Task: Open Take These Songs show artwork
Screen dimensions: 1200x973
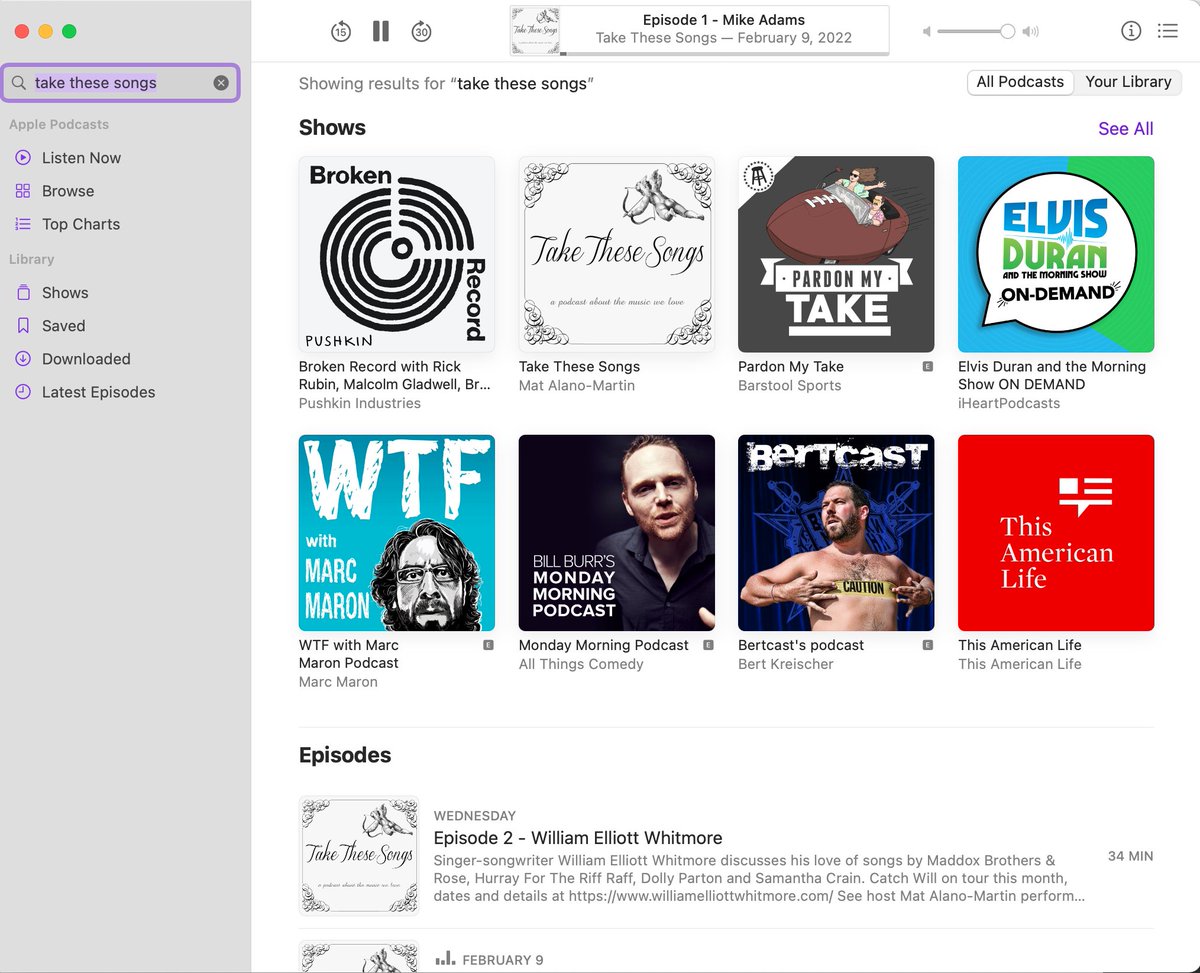Action: point(616,254)
